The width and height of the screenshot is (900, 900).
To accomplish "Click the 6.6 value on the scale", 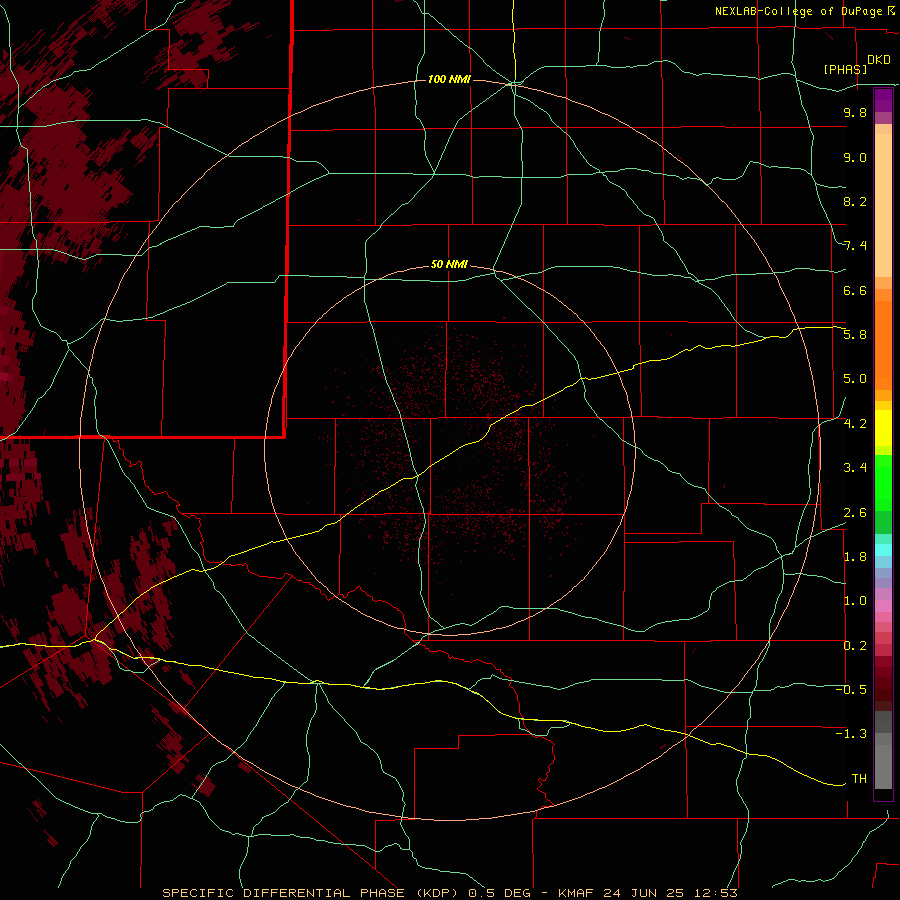I will coord(855,290).
